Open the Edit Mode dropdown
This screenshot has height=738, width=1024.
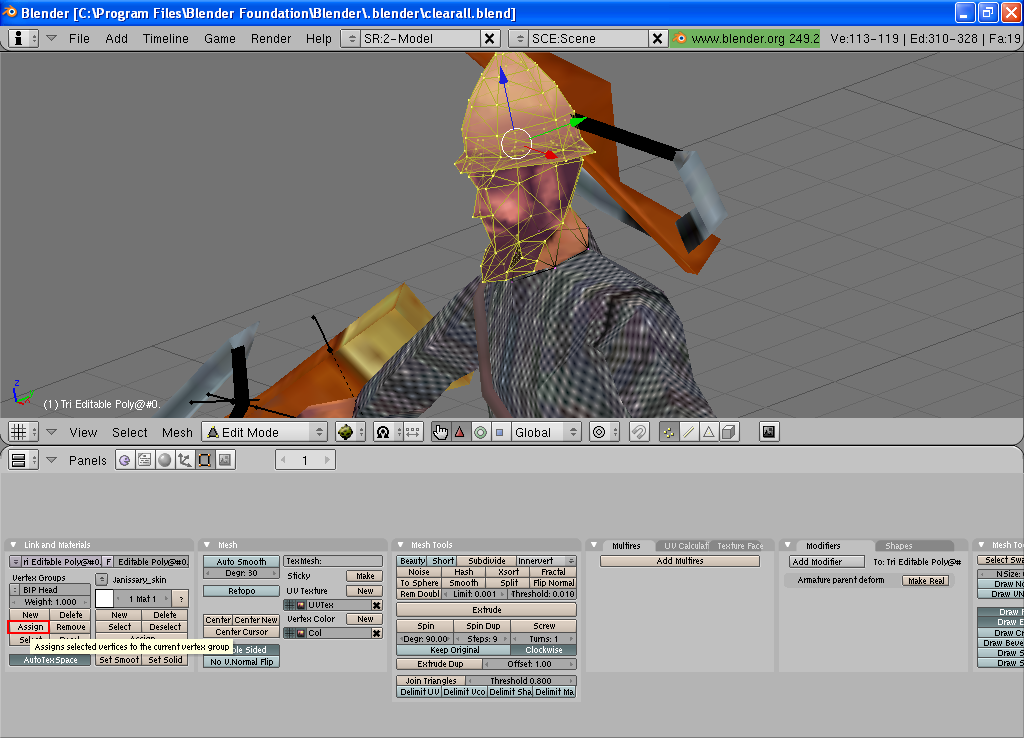pyautogui.click(x=264, y=432)
